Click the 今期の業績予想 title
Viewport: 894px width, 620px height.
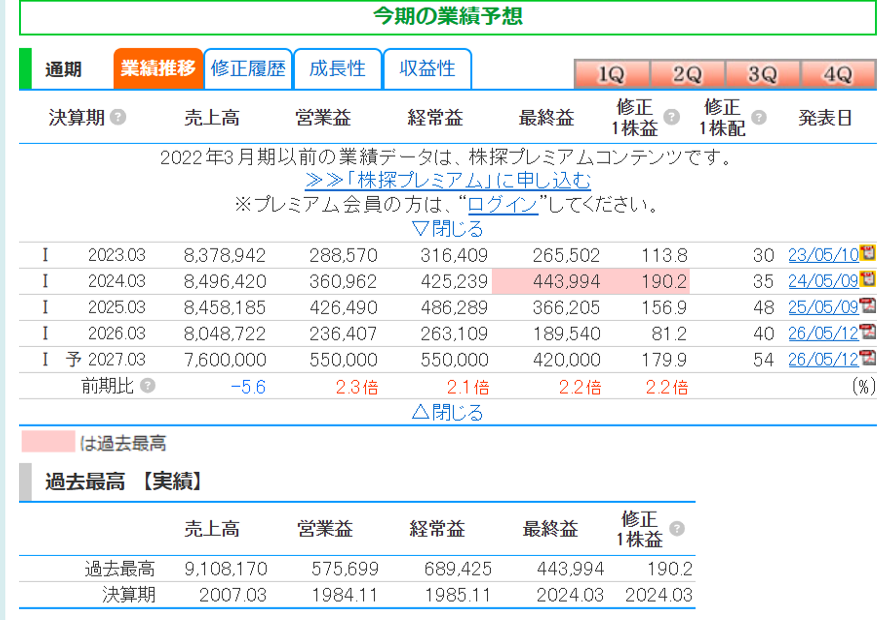point(448,16)
